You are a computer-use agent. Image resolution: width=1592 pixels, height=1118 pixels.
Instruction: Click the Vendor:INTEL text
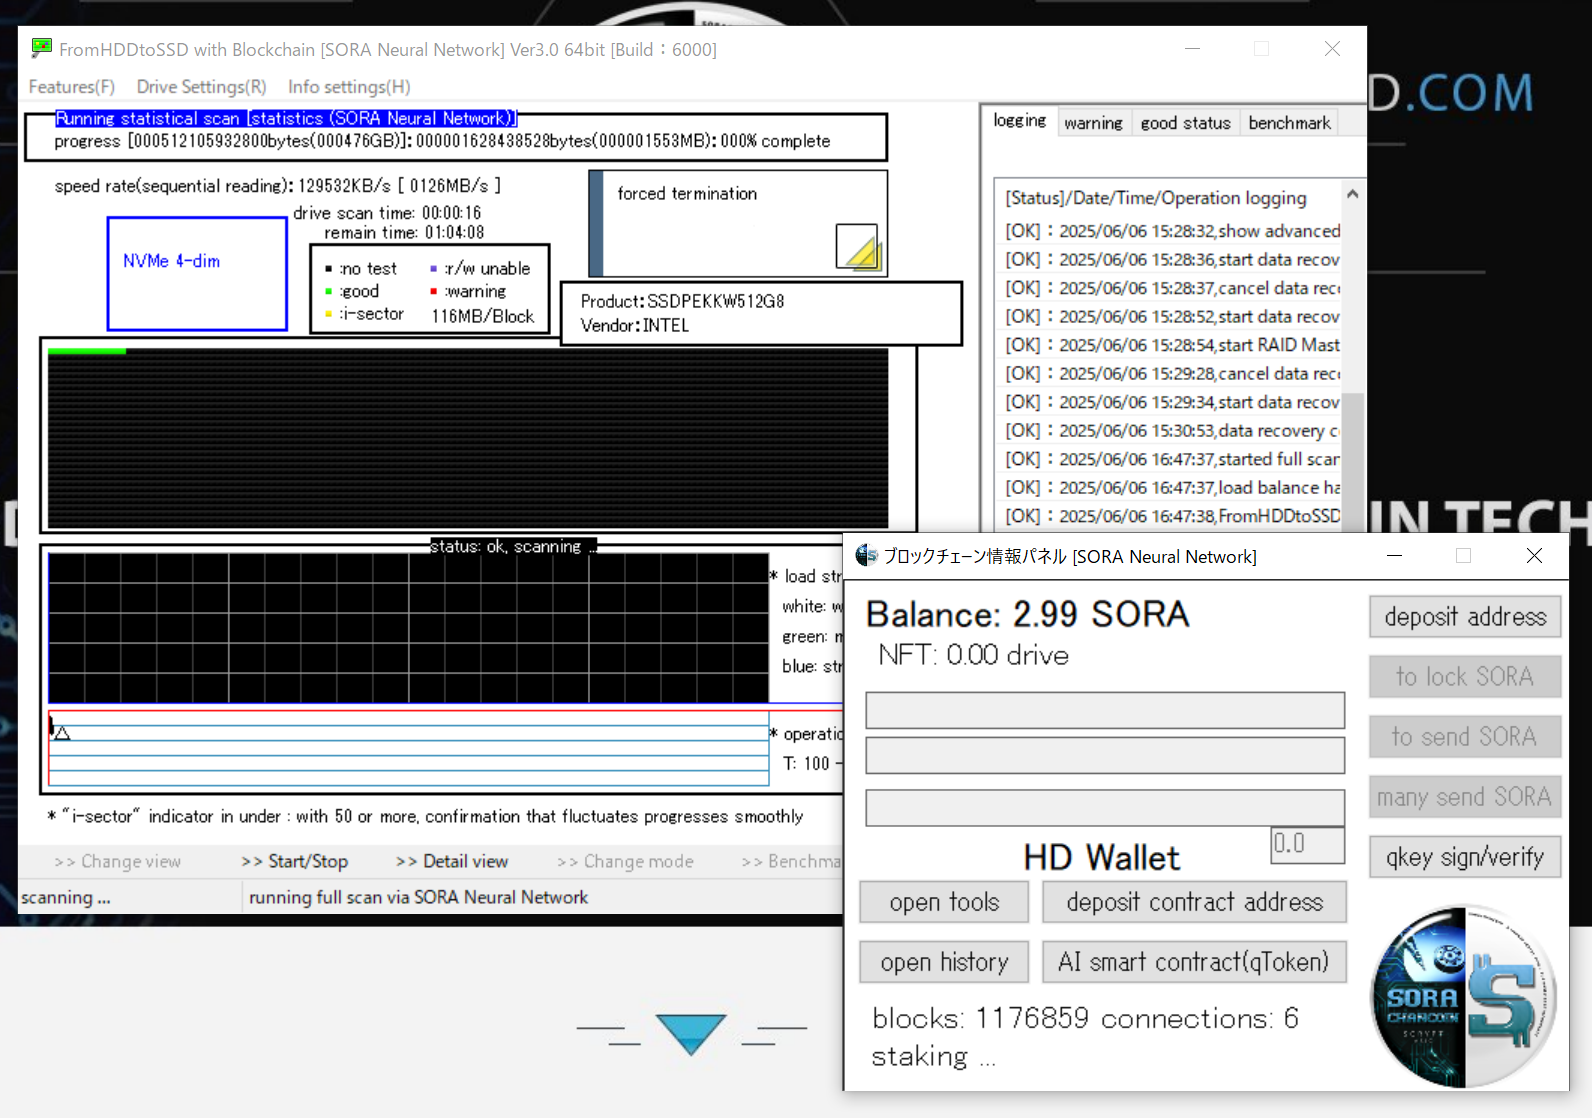(x=634, y=325)
